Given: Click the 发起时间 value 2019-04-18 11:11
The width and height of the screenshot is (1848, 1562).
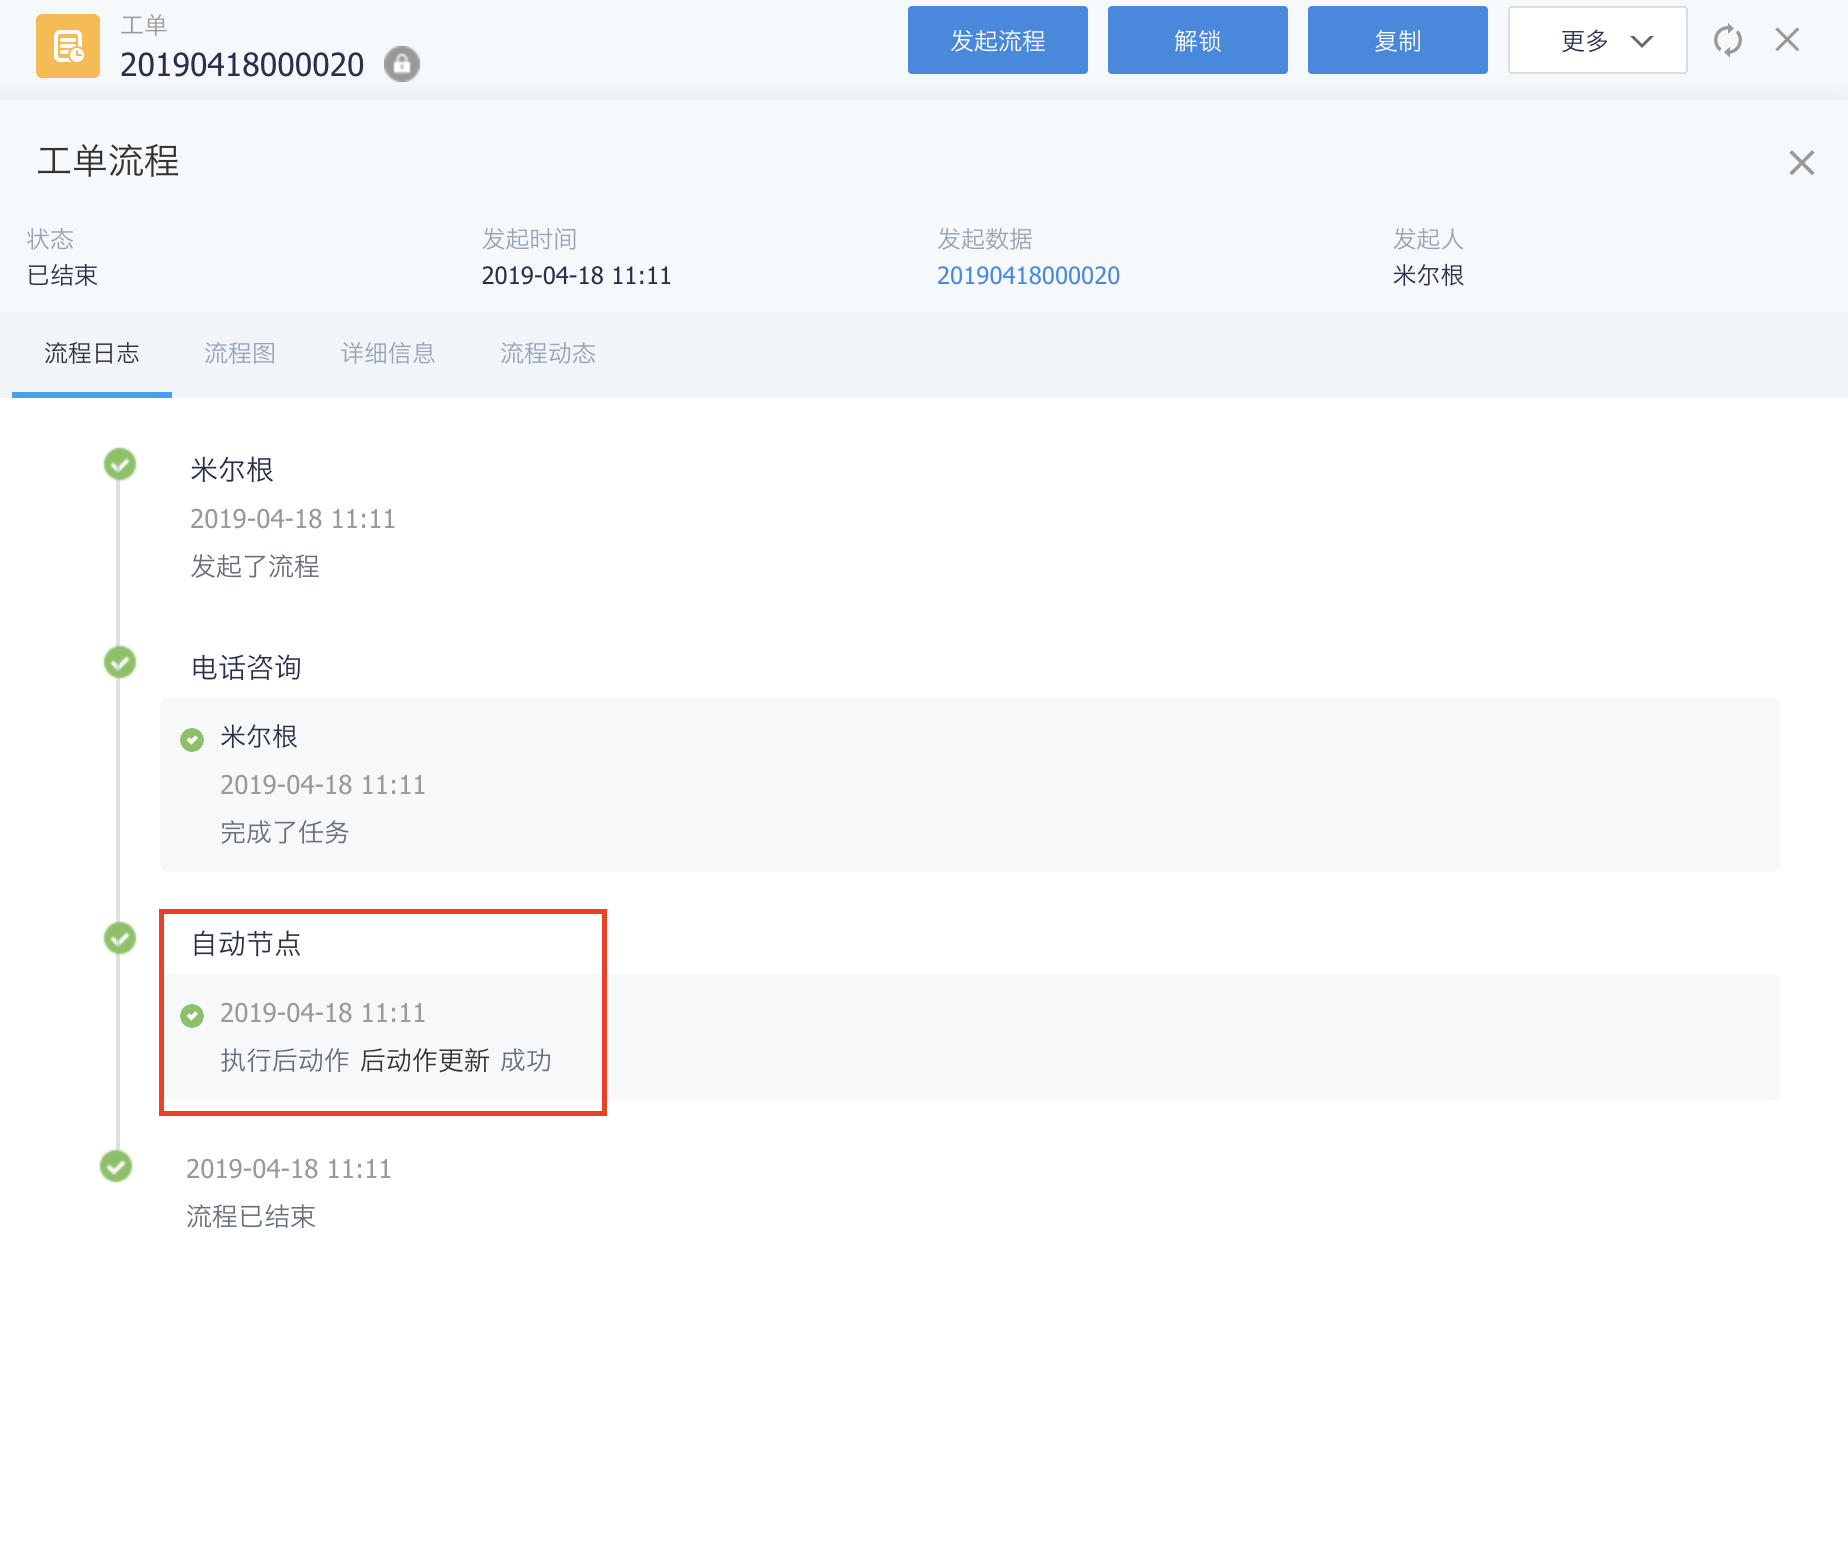Looking at the screenshot, I should coord(576,275).
